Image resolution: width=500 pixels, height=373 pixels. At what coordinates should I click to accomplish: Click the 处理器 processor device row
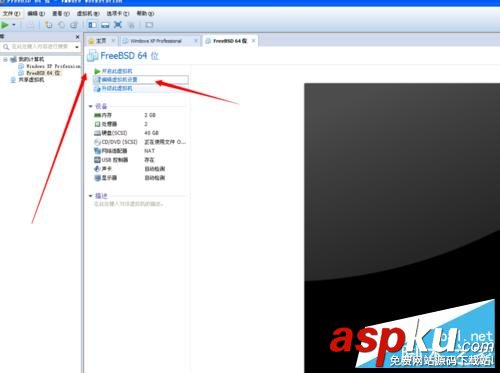[140, 124]
